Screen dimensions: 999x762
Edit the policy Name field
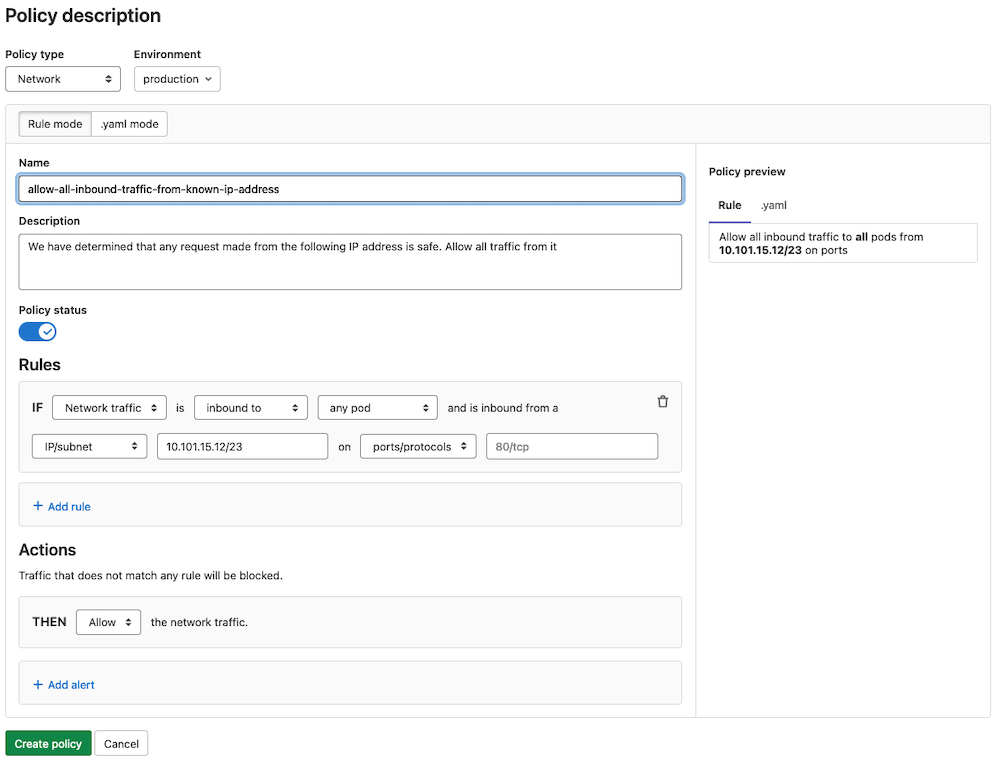point(350,188)
